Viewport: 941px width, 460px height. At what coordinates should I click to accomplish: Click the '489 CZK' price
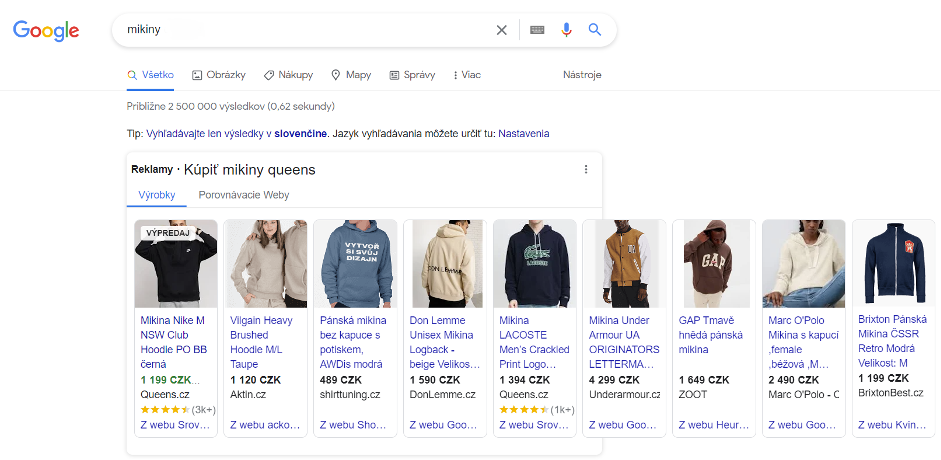click(341, 380)
